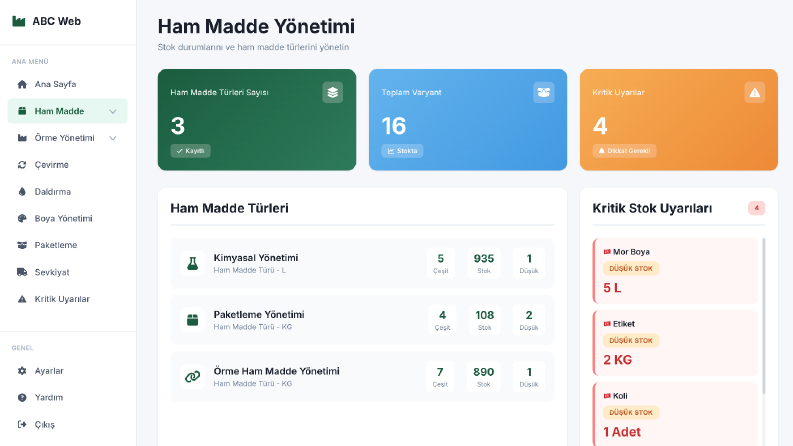Click the Örme Yönetimi factory icon
This screenshot has height=446, width=793.
(x=22, y=138)
